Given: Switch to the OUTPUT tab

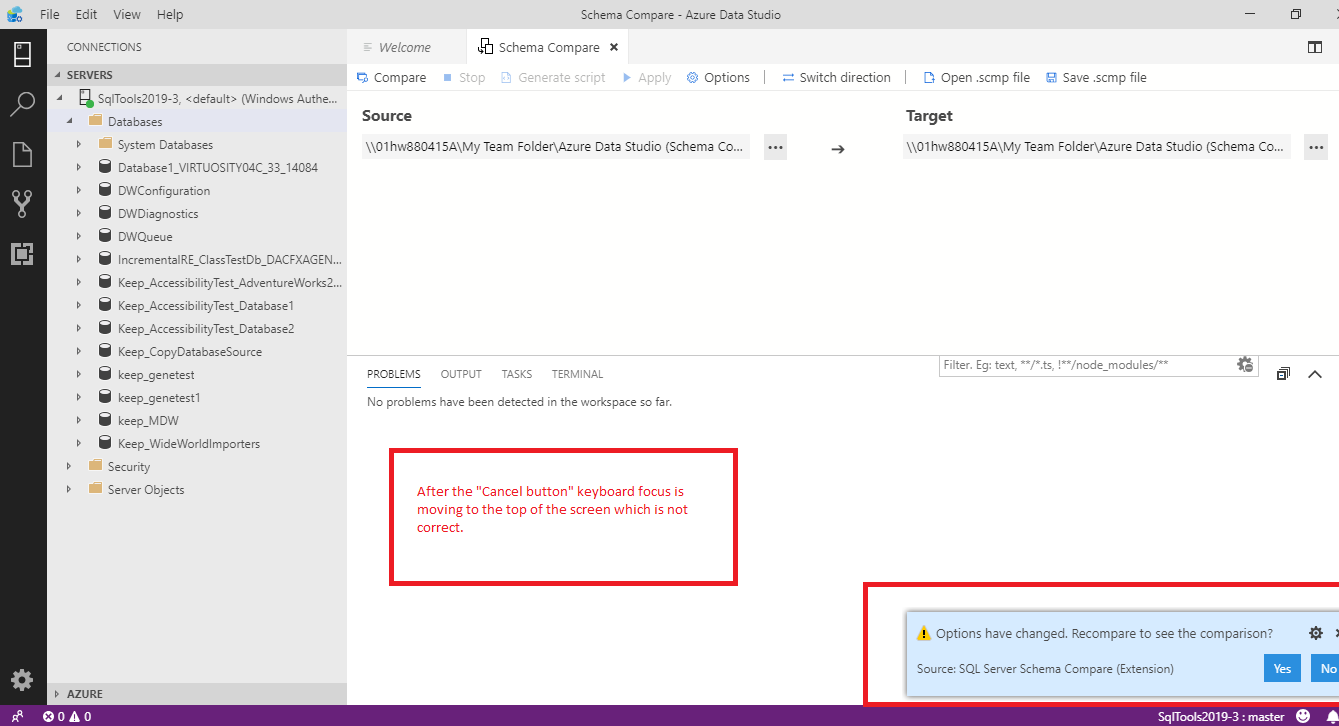Looking at the screenshot, I should (460, 374).
